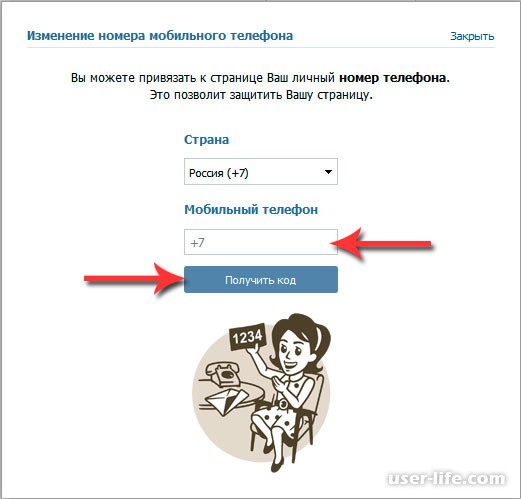The height and width of the screenshot is (499, 521).
Task: Click the Это позволит защитить Вашу страницу line
Action: 261,95
